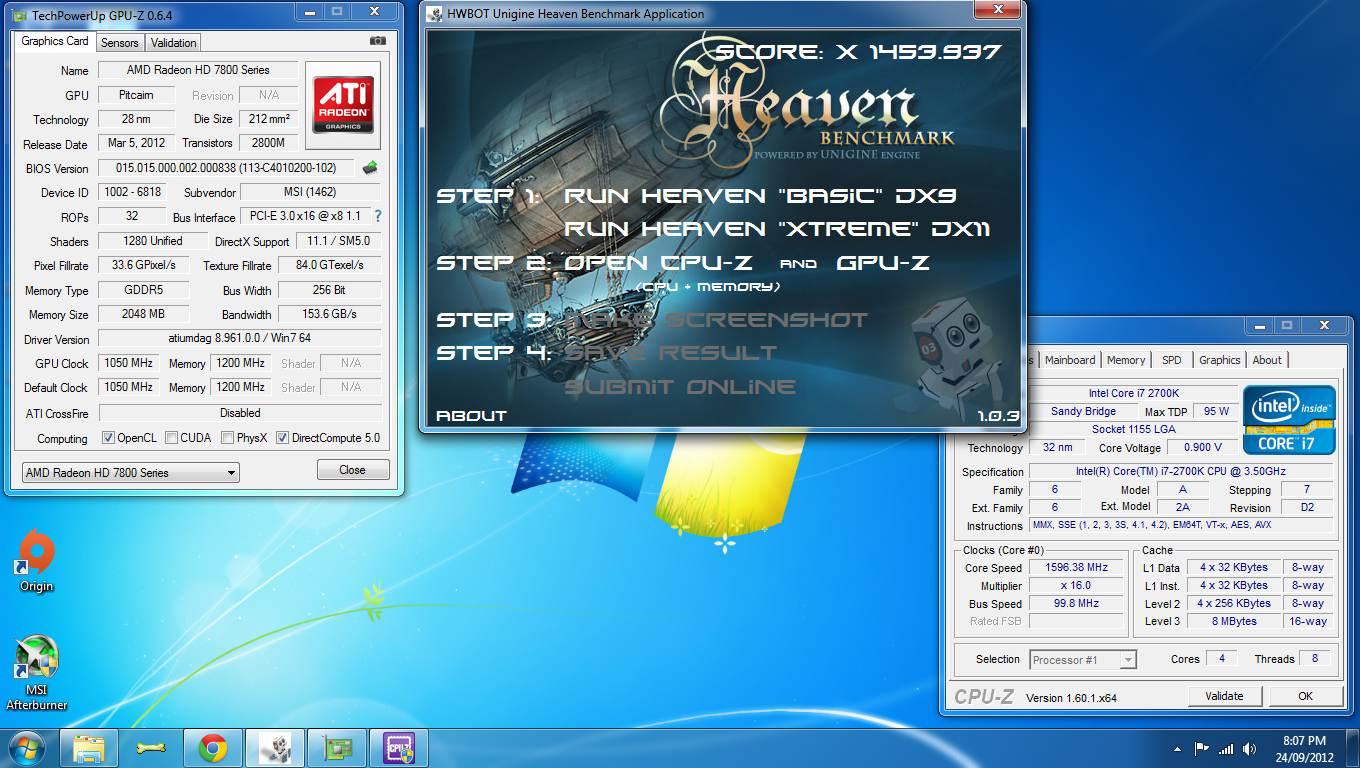Image resolution: width=1360 pixels, height=768 pixels.
Task: Switch to the Mainboard tab in CPU-Z
Action: pyautogui.click(x=1070, y=360)
